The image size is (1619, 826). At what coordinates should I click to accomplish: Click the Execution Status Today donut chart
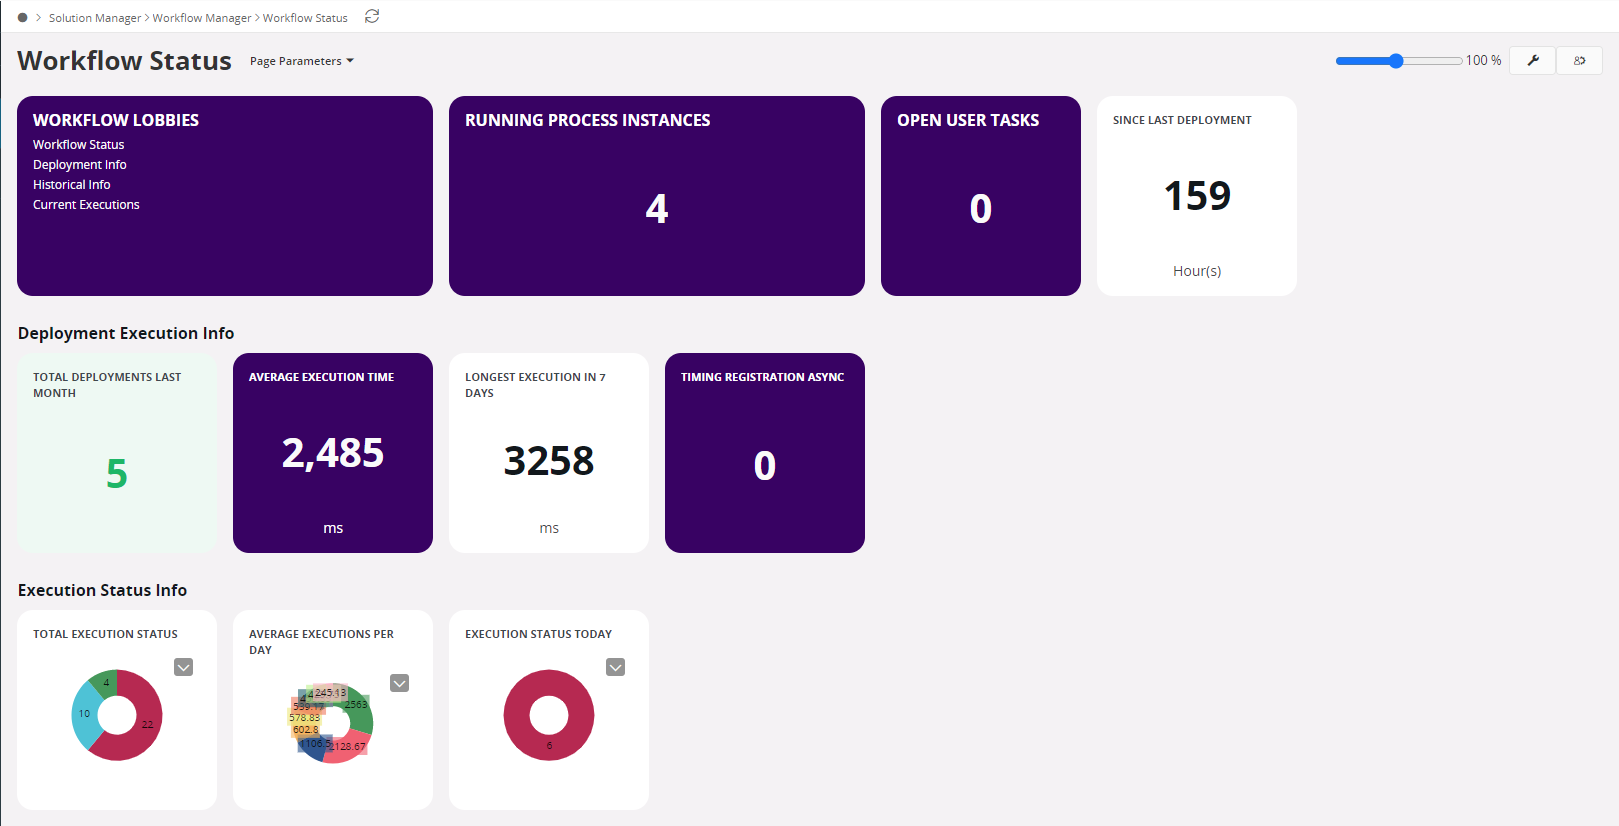[549, 715]
